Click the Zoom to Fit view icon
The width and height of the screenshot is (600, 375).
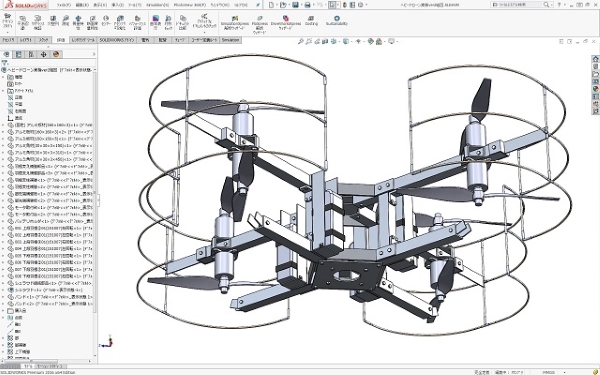click(x=301, y=41)
